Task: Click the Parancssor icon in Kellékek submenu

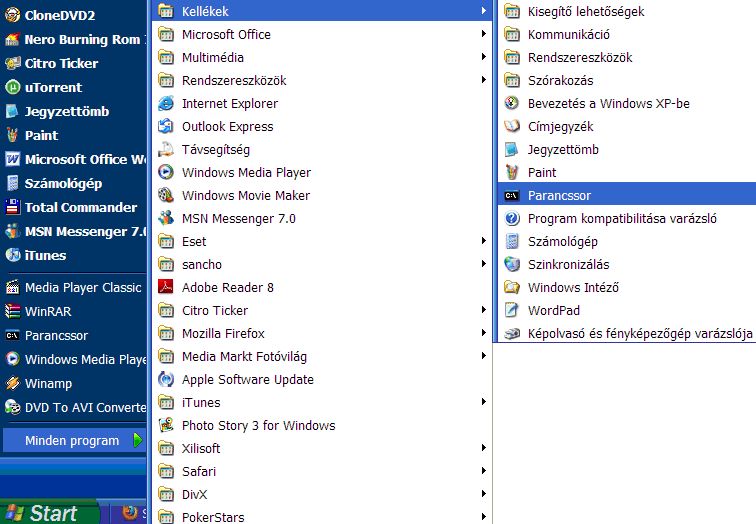Action: 512,195
